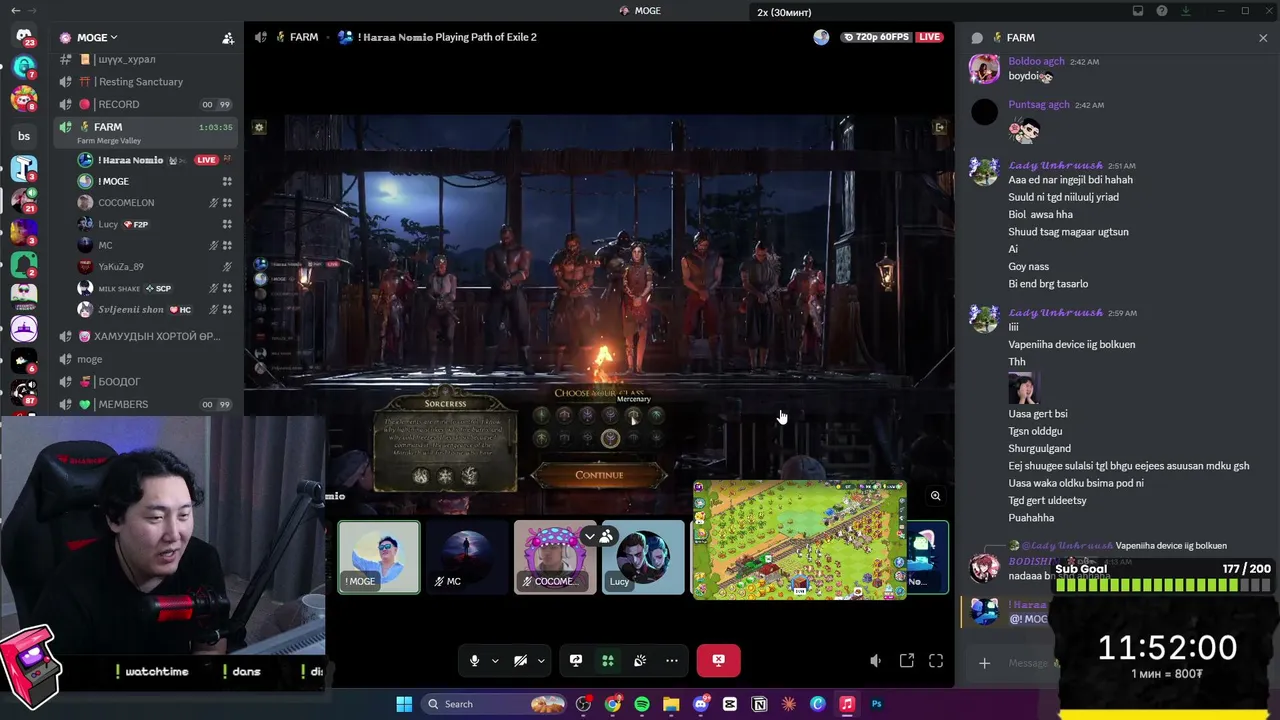Click Continue button in game stream
Image resolution: width=1280 pixels, height=720 pixels.
(x=599, y=475)
